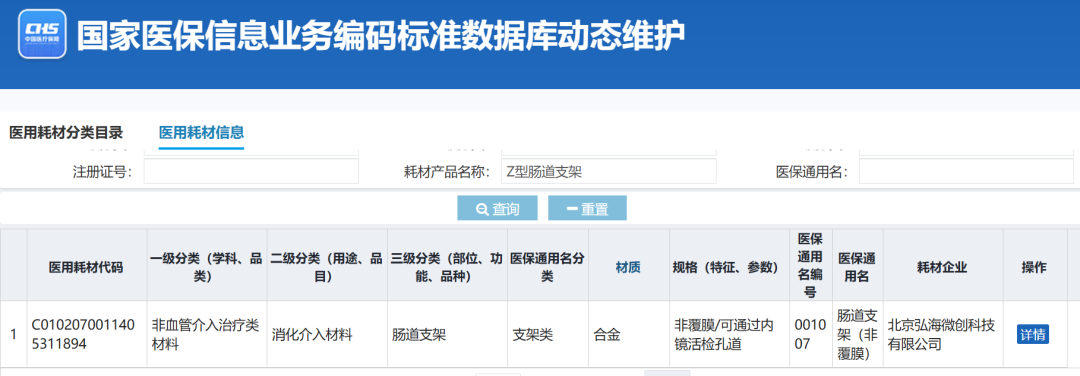Click the 耗材产品名称 field with Z型肠道支架
The width and height of the screenshot is (1080, 376).
coord(608,171)
